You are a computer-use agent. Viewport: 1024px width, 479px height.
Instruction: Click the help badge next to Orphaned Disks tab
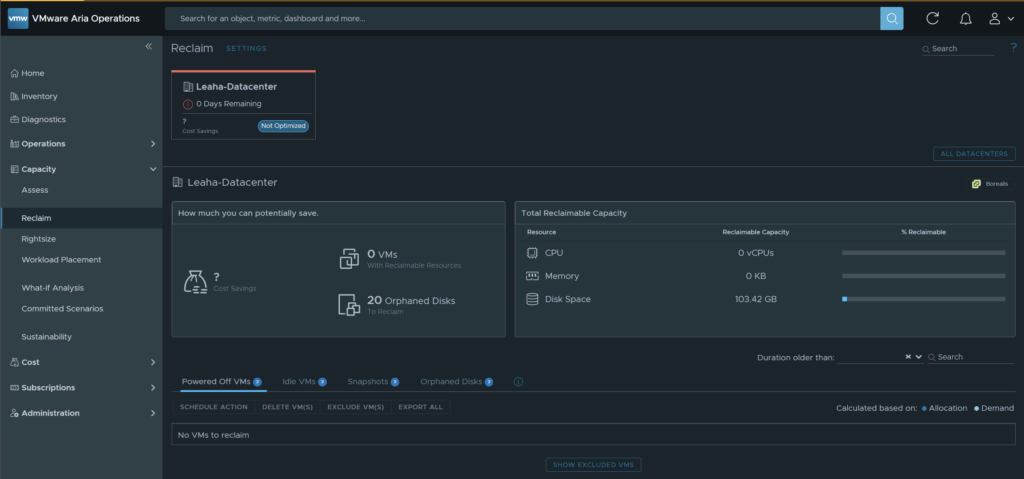[x=489, y=382]
